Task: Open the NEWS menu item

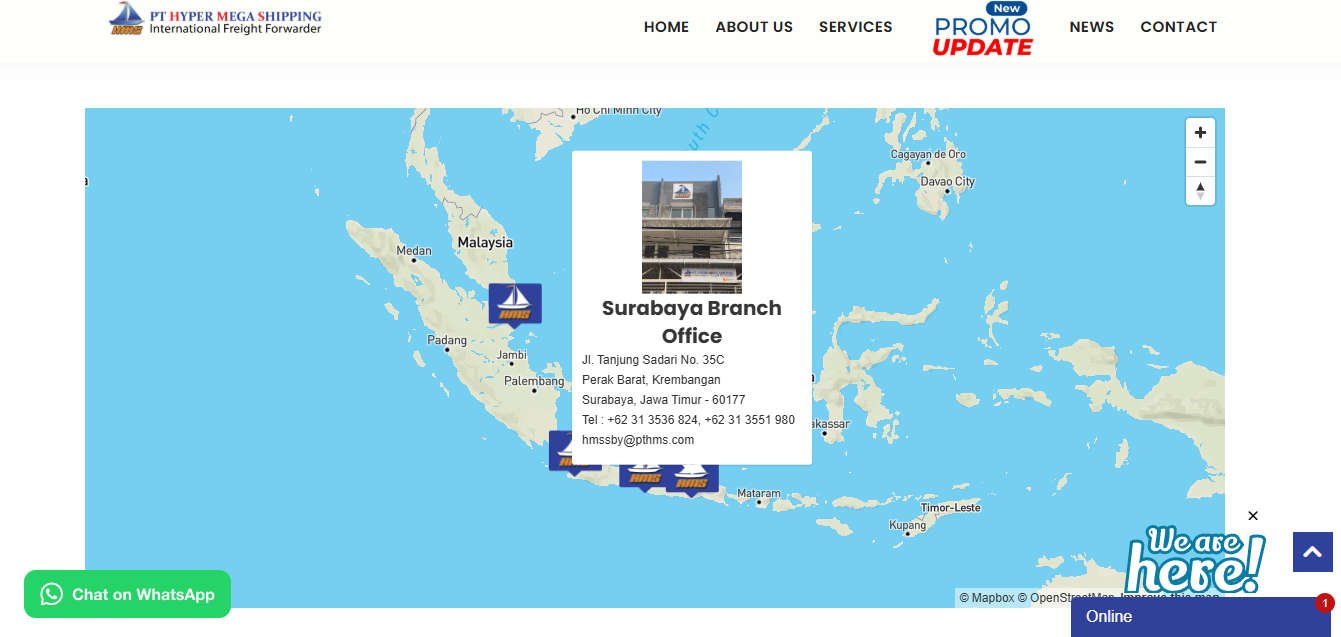Action: coord(1091,27)
